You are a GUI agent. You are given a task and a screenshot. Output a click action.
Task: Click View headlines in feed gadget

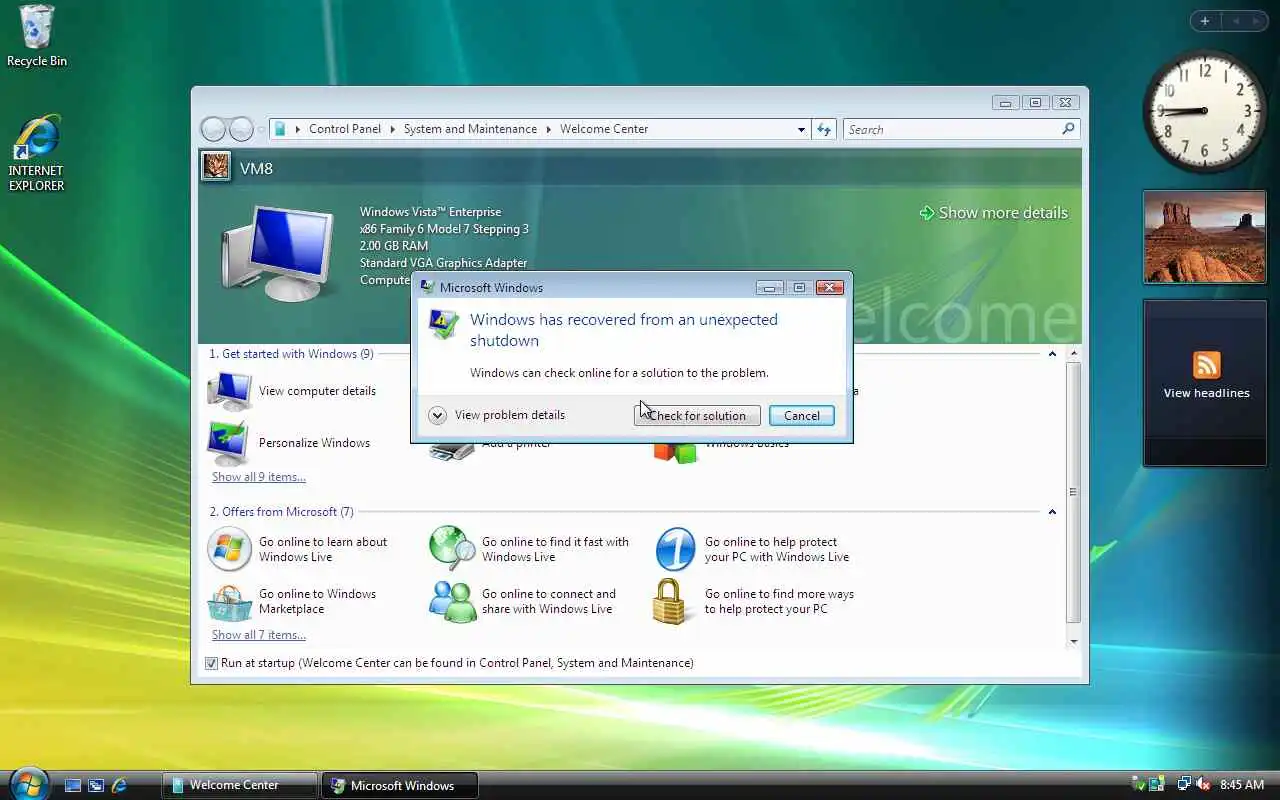tap(1206, 393)
